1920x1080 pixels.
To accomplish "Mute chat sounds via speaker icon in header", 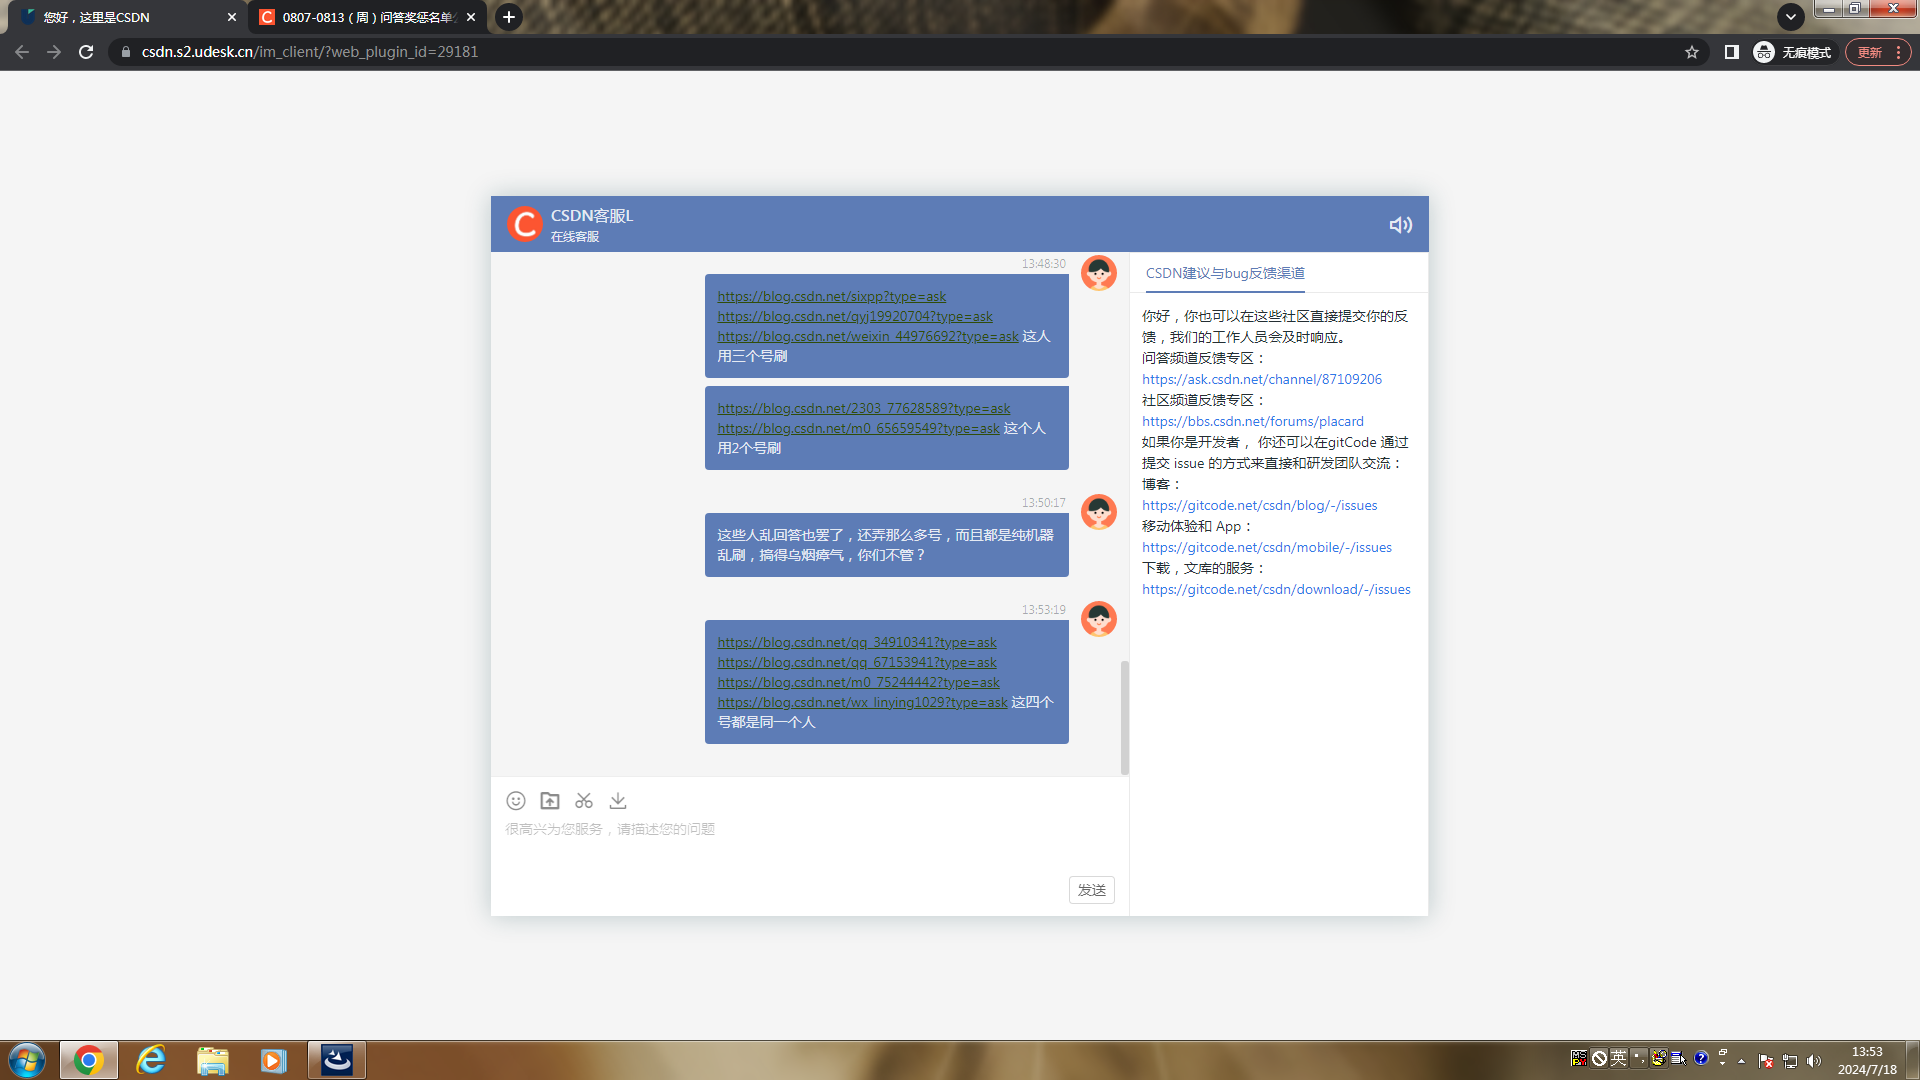I will click(x=1399, y=224).
